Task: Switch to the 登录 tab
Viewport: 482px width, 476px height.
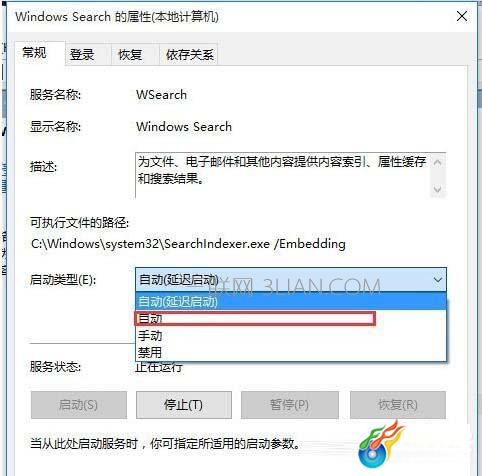Action: pos(82,54)
